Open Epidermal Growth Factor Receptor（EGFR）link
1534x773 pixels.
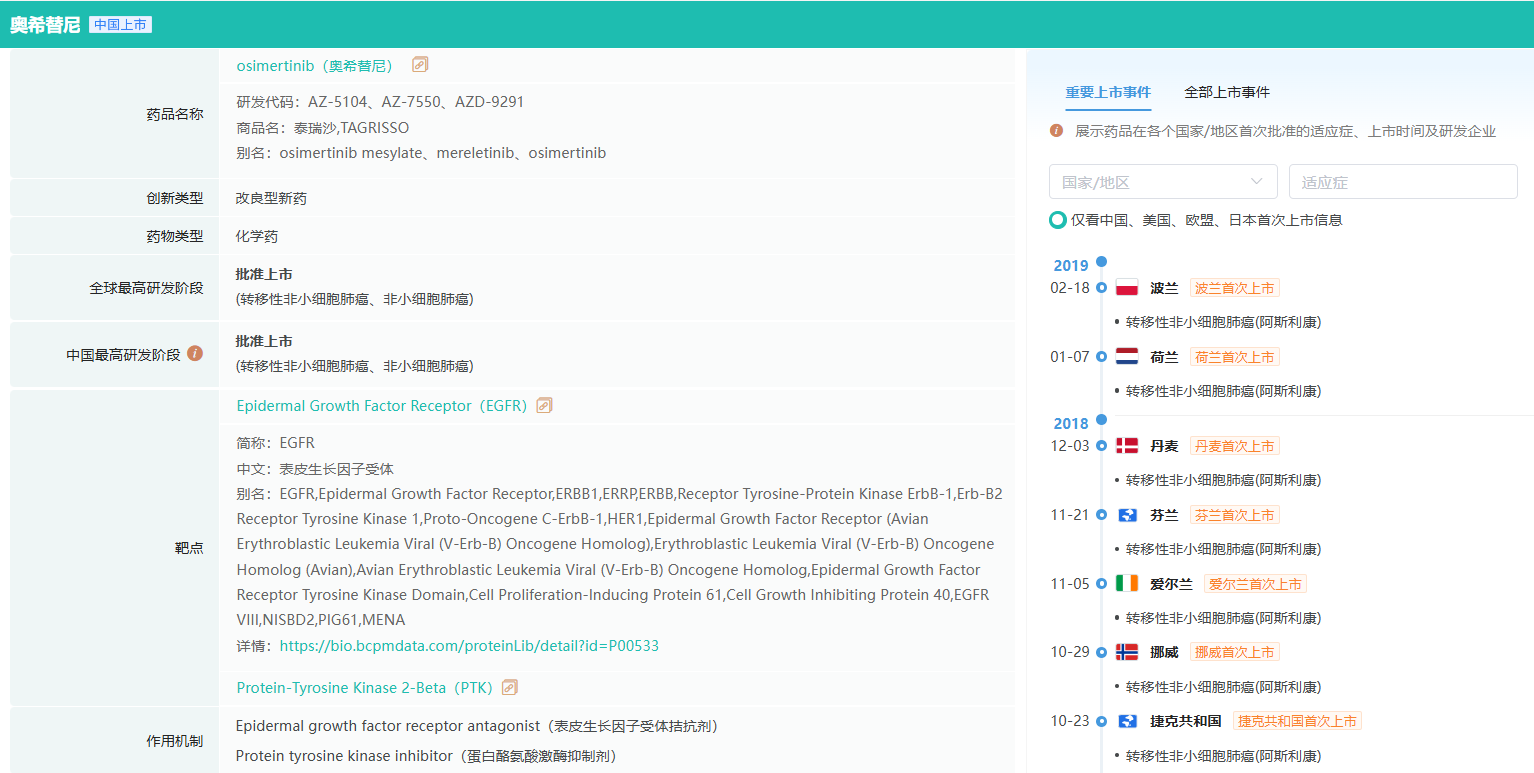(381, 406)
